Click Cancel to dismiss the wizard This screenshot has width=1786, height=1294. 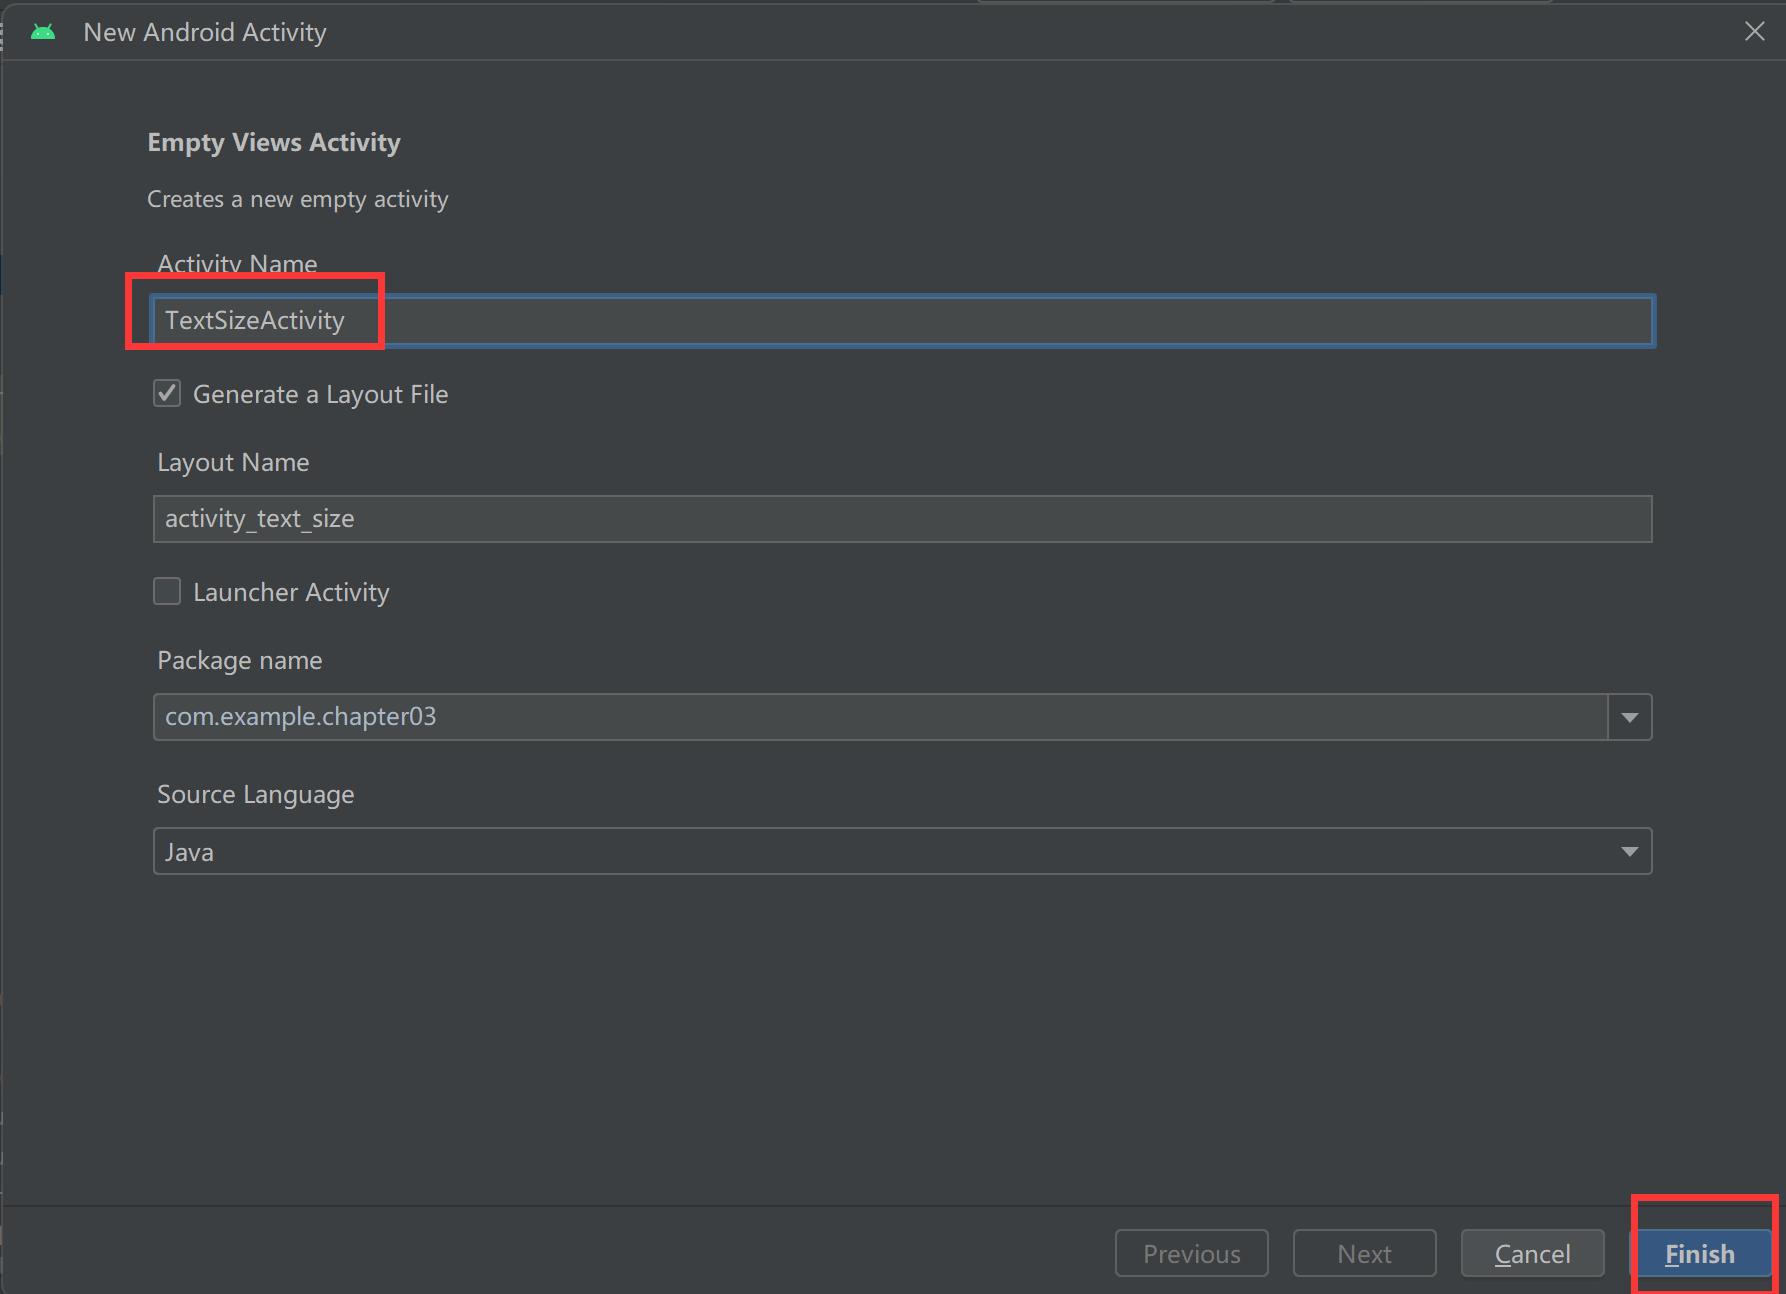click(x=1532, y=1253)
